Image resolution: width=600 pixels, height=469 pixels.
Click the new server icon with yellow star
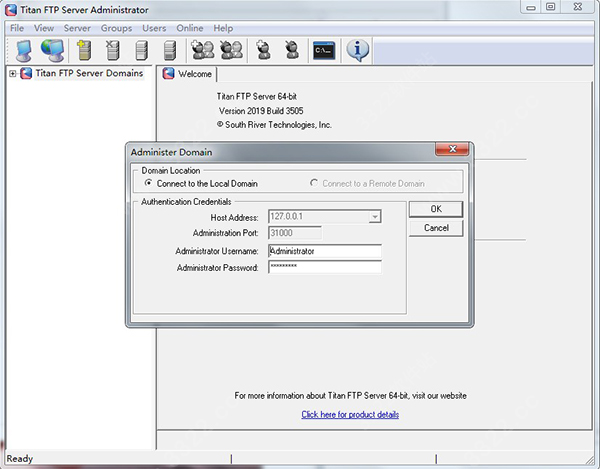click(x=84, y=50)
